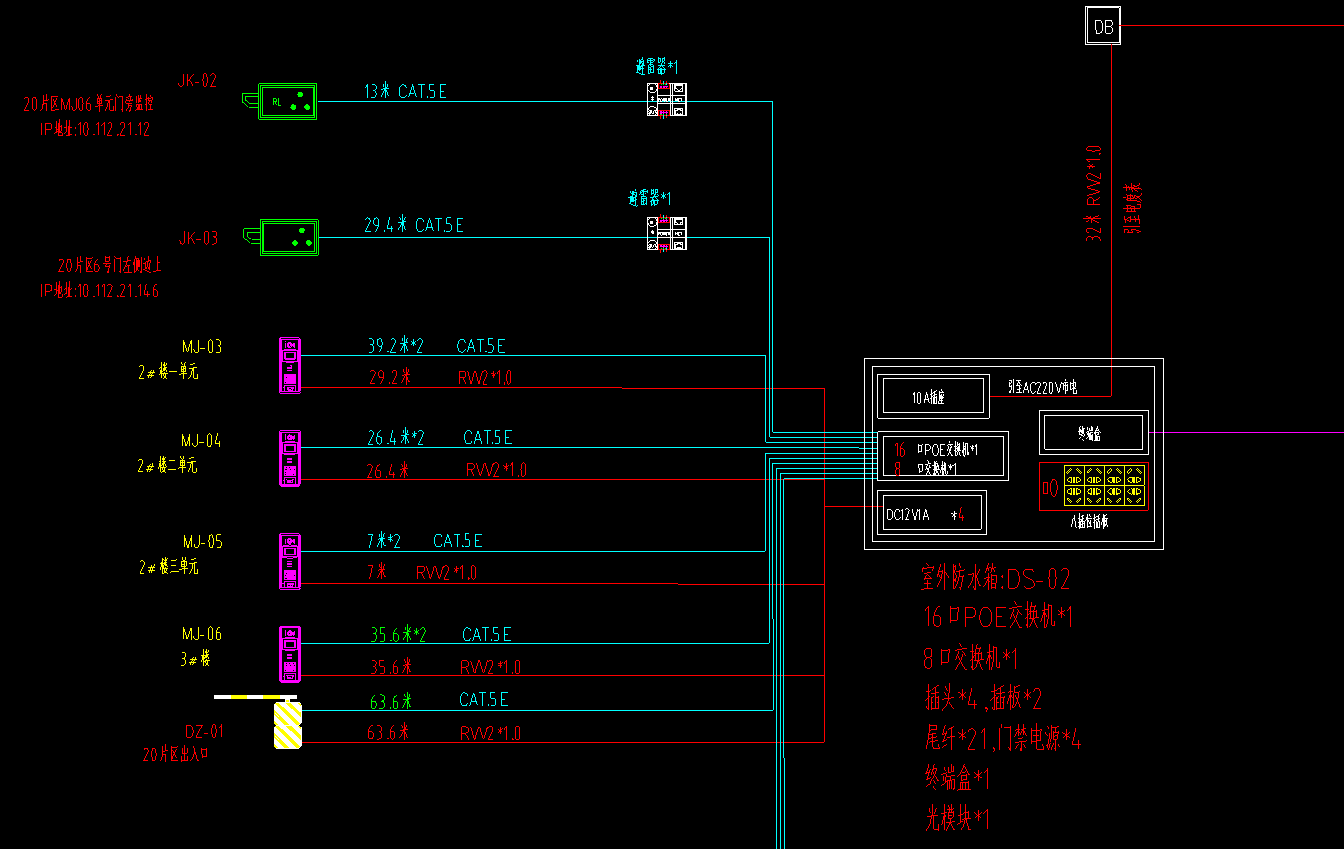
Task: Select the 避雷器*1 label above the JK-03 line
Action: point(649,198)
